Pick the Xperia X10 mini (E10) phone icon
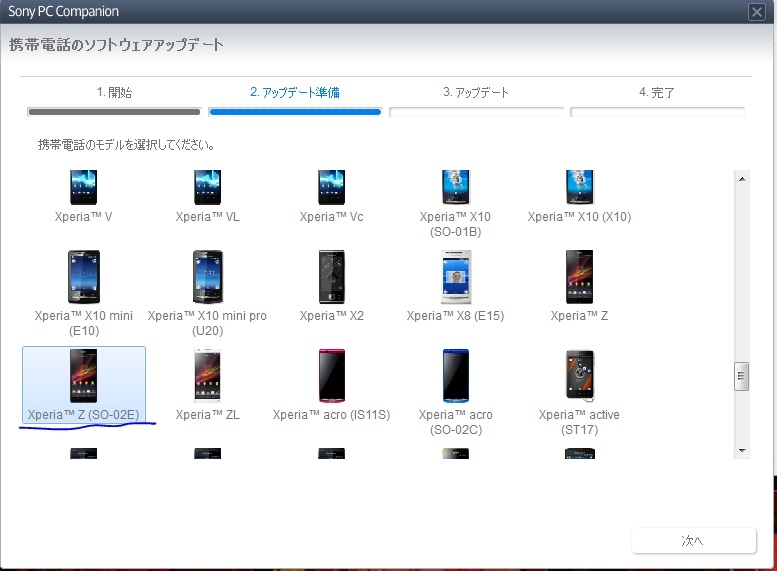The width and height of the screenshot is (777, 571). pyautogui.click(x=83, y=277)
